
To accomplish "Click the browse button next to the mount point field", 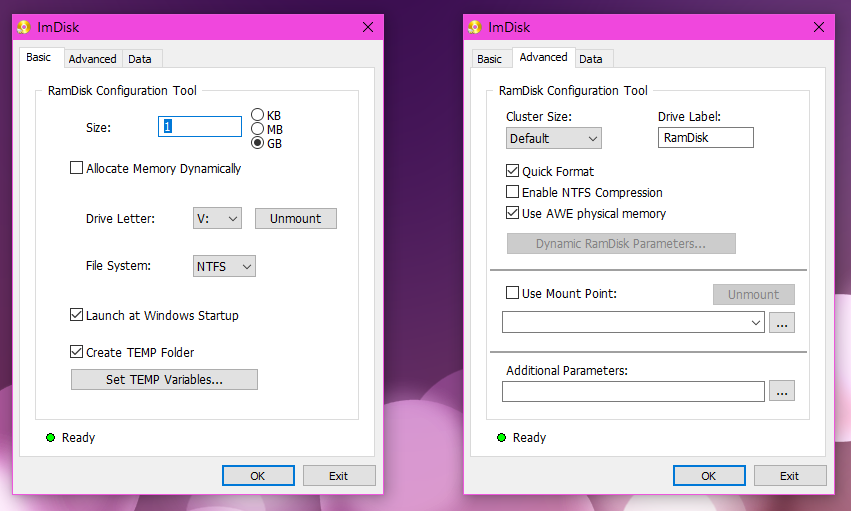I will coord(782,323).
